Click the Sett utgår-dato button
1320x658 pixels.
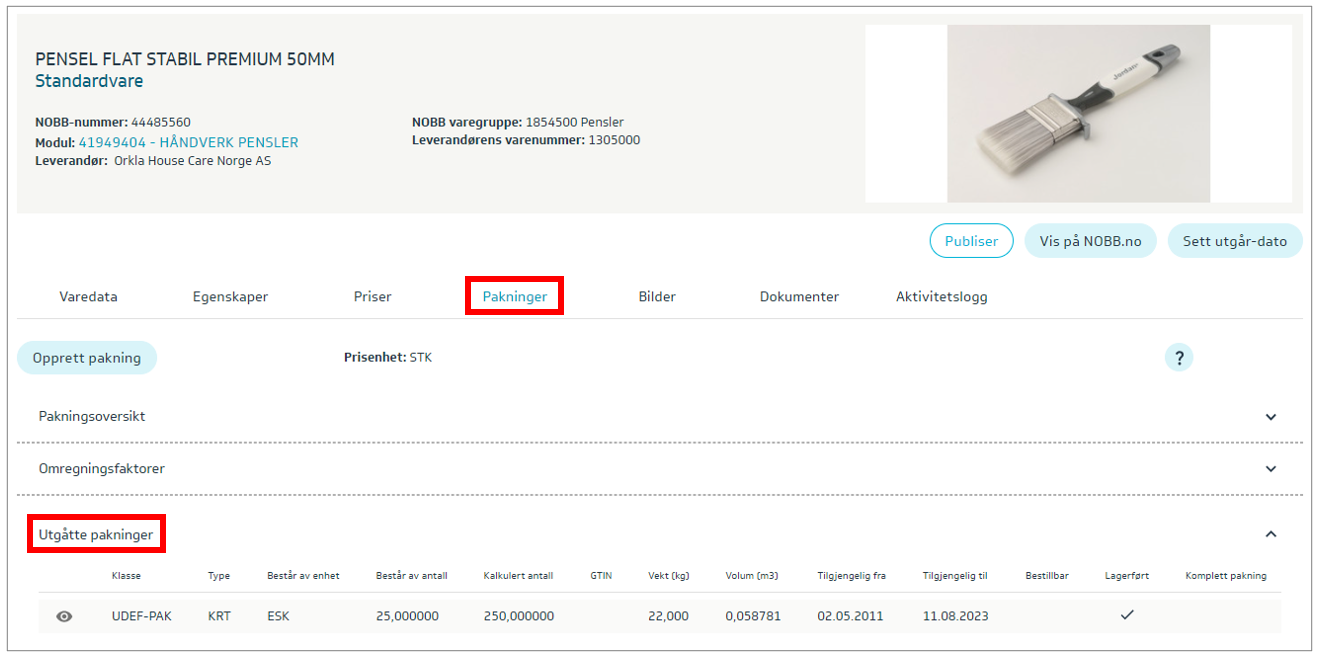(x=1234, y=241)
